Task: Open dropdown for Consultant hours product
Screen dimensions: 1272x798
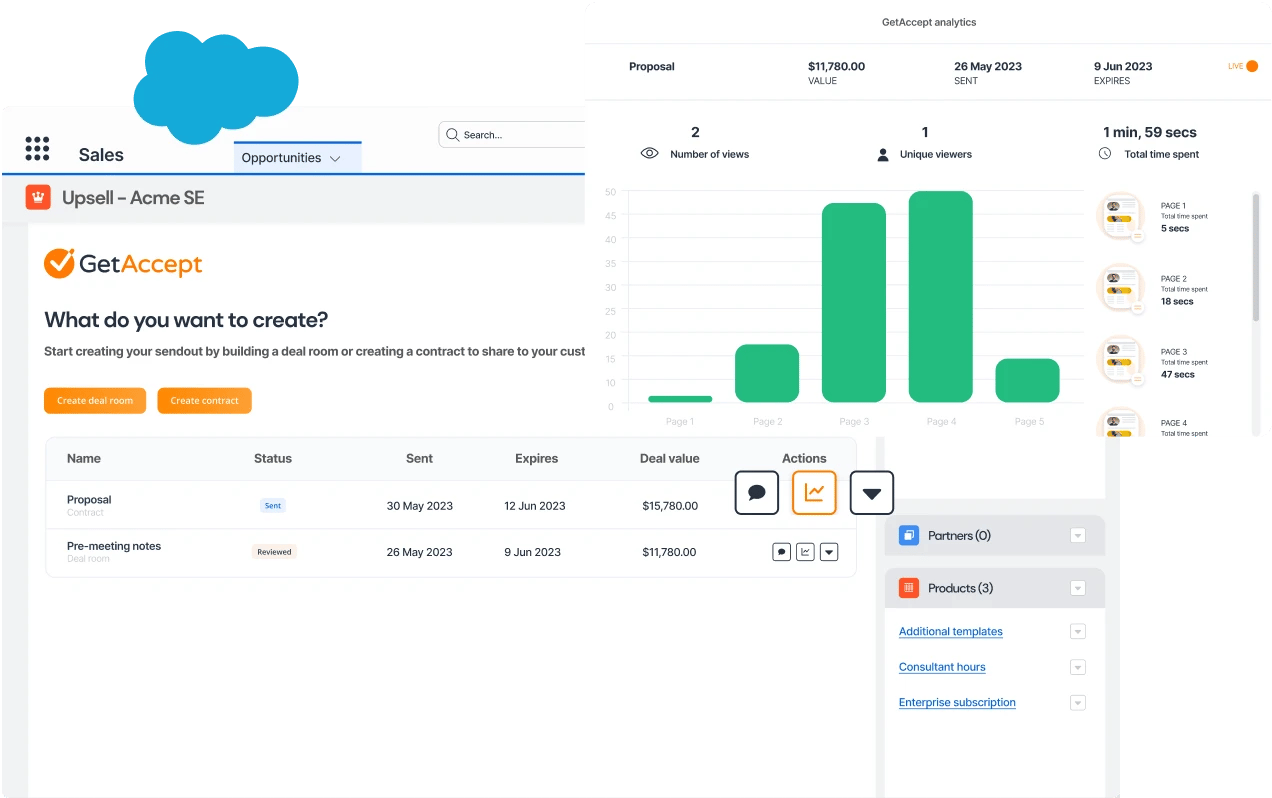Action: pyautogui.click(x=1078, y=667)
